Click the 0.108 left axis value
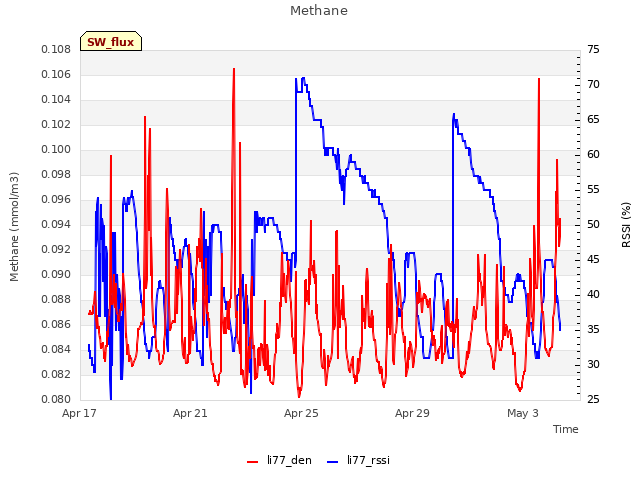The width and height of the screenshot is (640, 480). pyautogui.click(x=56, y=49)
